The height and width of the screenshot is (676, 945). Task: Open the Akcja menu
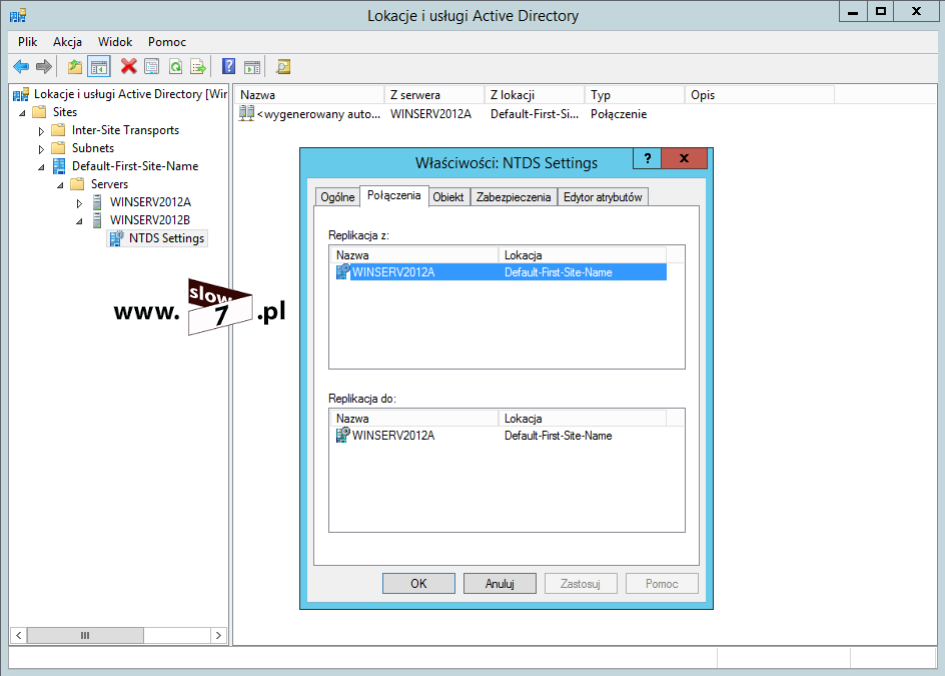coord(67,42)
